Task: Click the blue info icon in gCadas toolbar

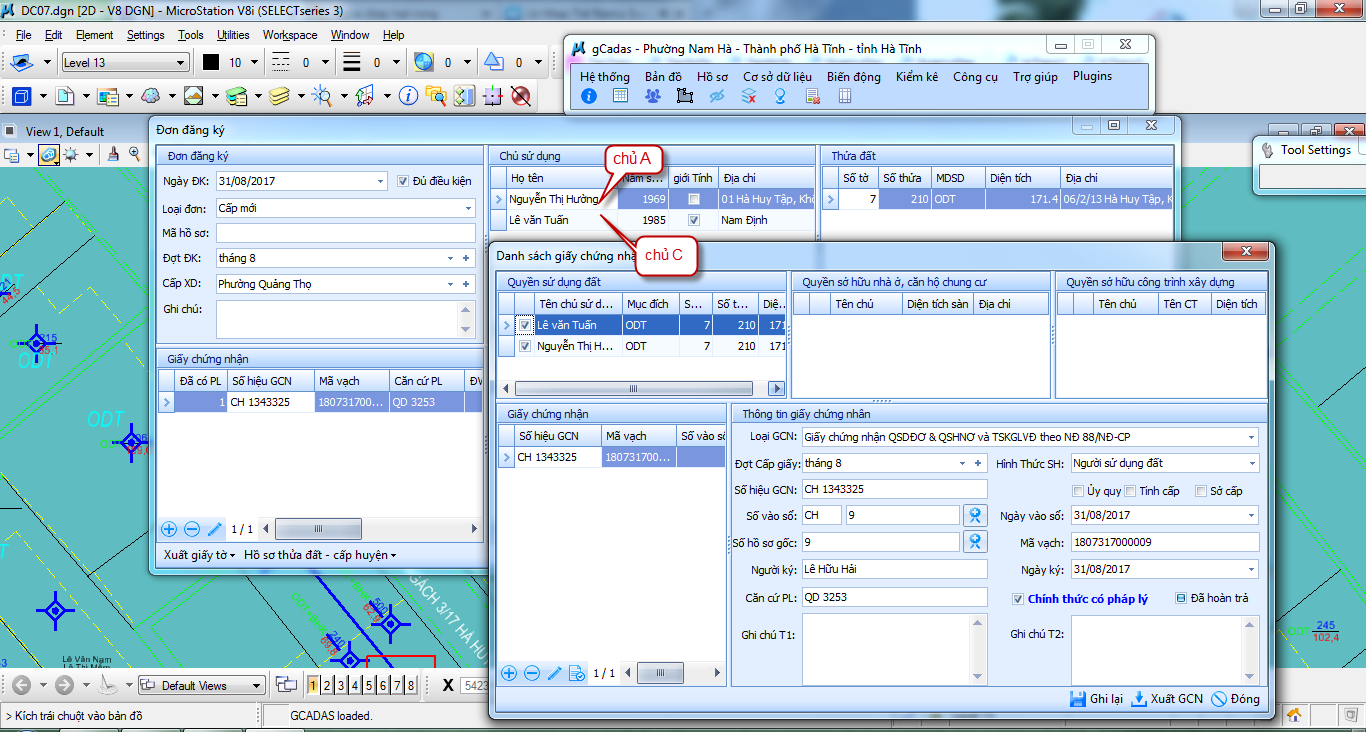Action: coord(589,96)
